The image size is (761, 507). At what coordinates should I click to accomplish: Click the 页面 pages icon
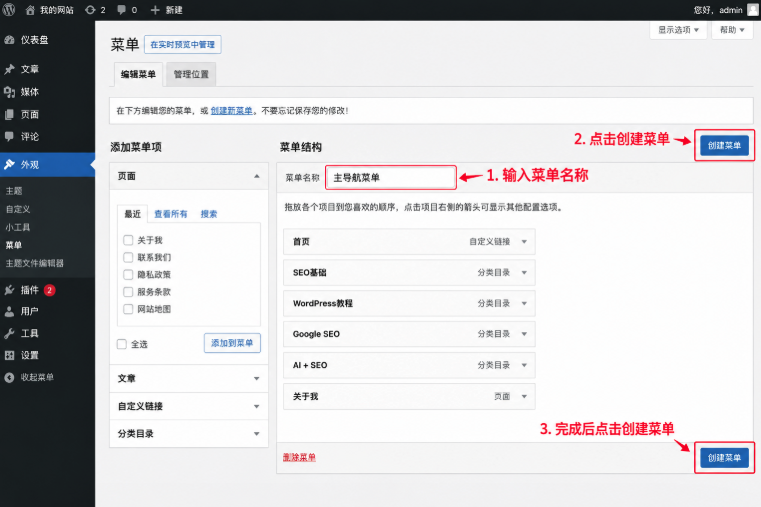pos(9,114)
